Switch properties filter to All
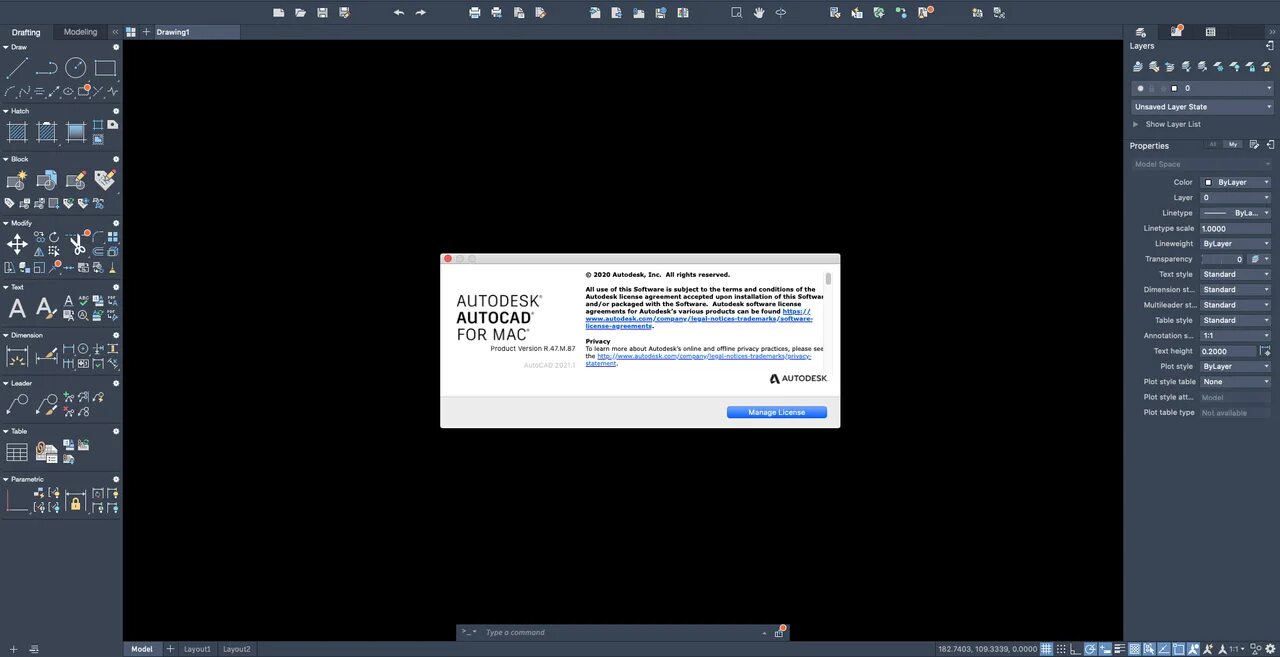Image resolution: width=1280 pixels, height=657 pixels. click(1213, 144)
